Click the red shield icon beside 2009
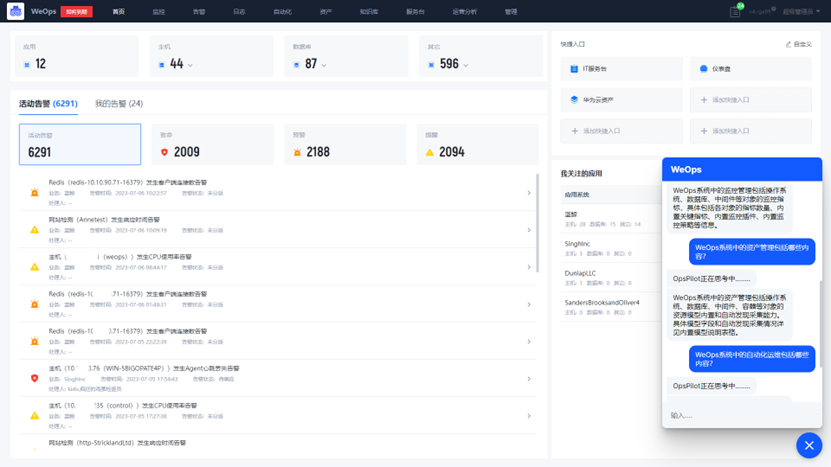Image resolution: width=831 pixels, height=467 pixels. (x=164, y=152)
